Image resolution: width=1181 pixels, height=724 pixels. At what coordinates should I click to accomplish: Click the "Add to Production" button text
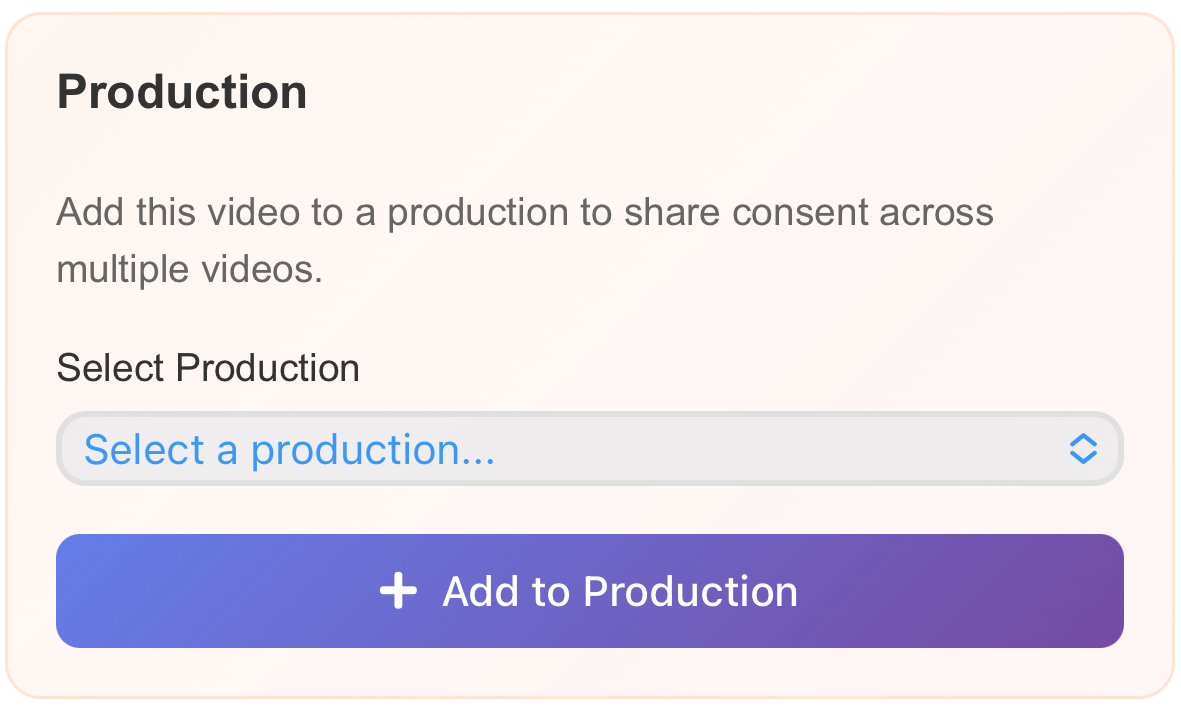pos(620,591)
